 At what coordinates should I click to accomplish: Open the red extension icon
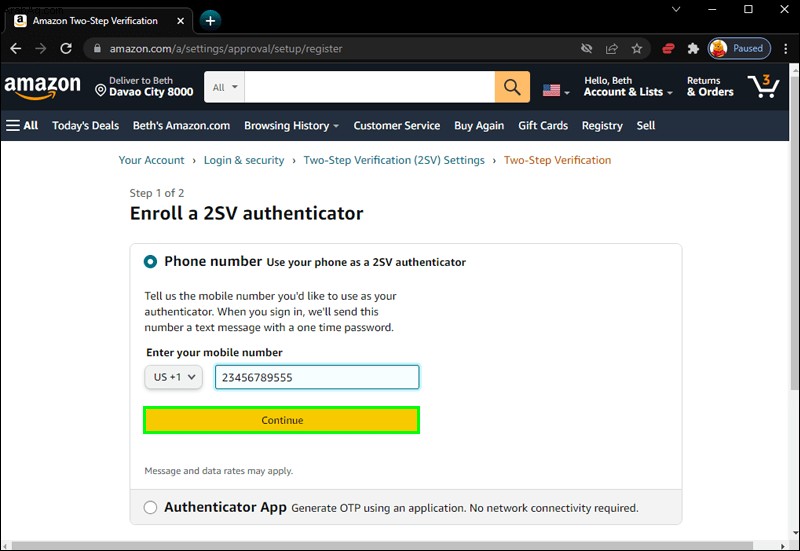(668, 48)
